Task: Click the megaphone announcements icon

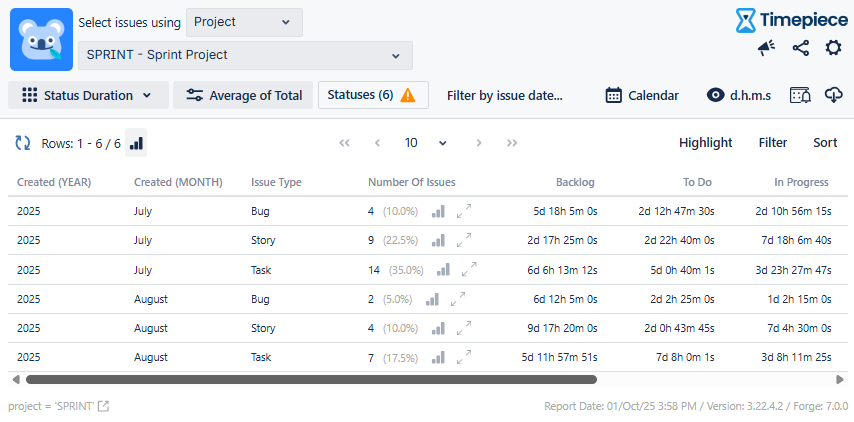Action: [767, 48]
